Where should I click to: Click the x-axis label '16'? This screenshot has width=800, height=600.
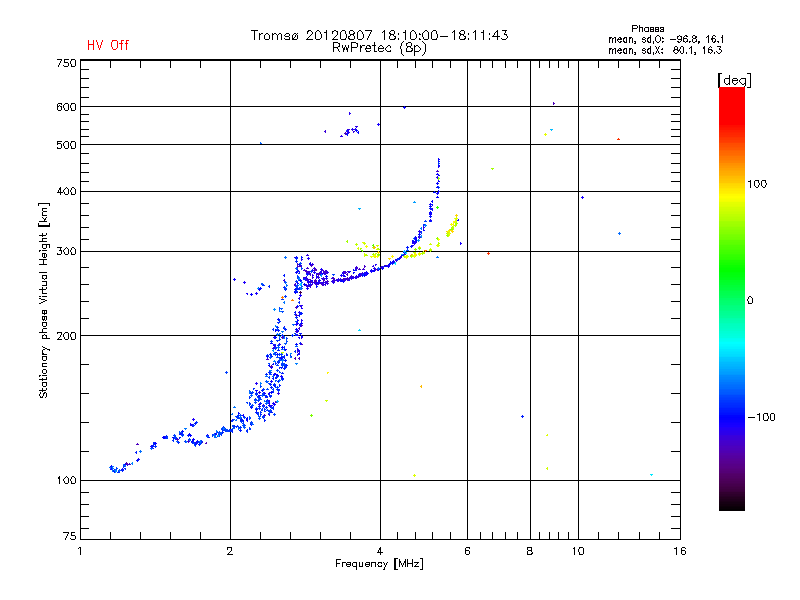[680, 551]
